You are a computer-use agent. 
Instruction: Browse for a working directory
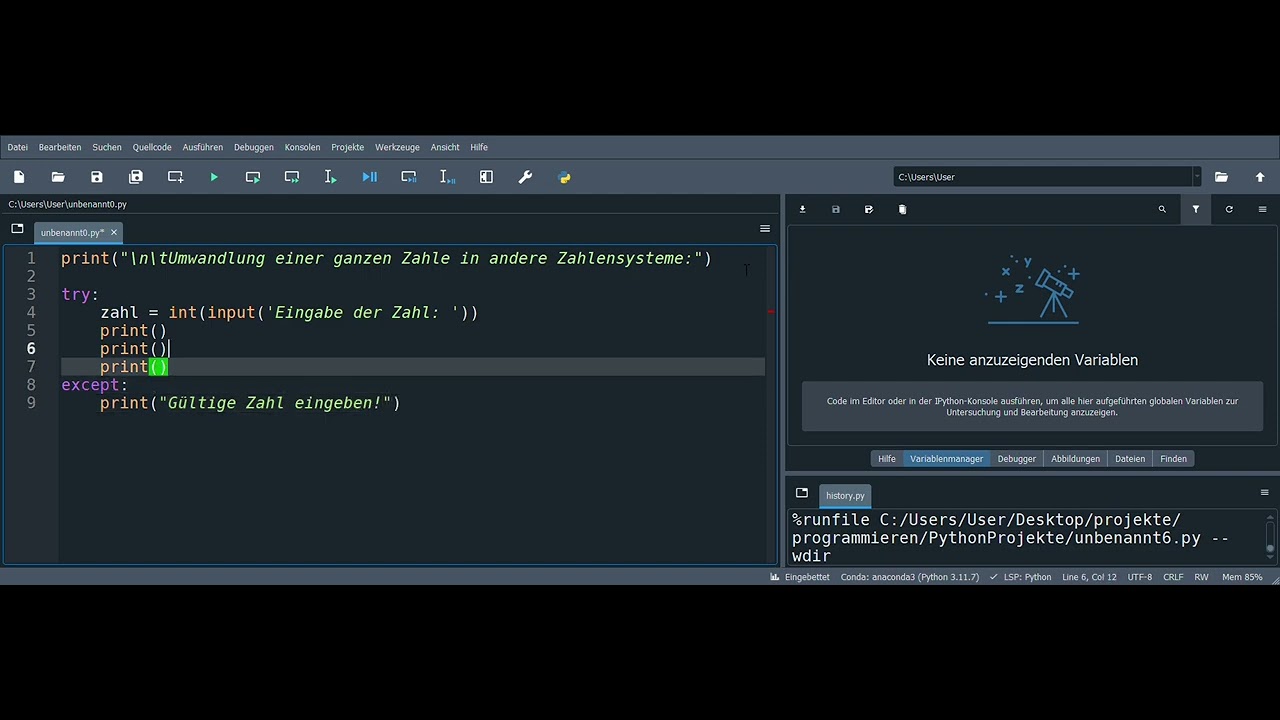pos(1221,177)
